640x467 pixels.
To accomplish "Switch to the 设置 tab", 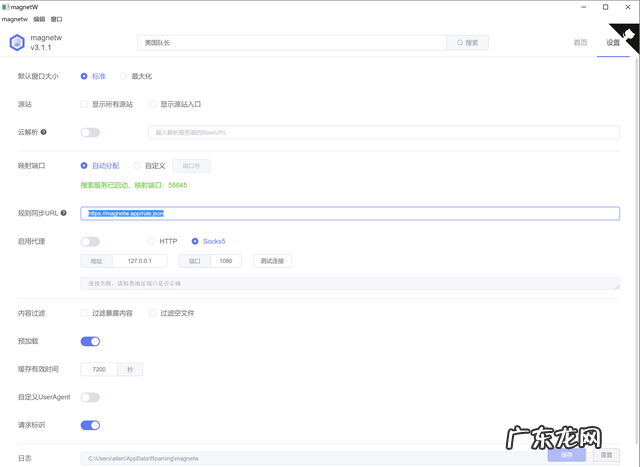I will 613,42.
